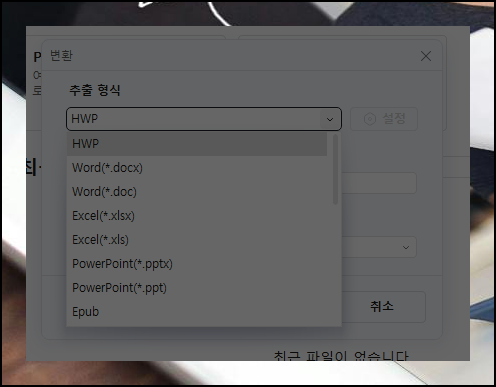Screen dimensions: 496x387
Task: Close the 변환 dialog with the X
Action: tap(426, 56)
